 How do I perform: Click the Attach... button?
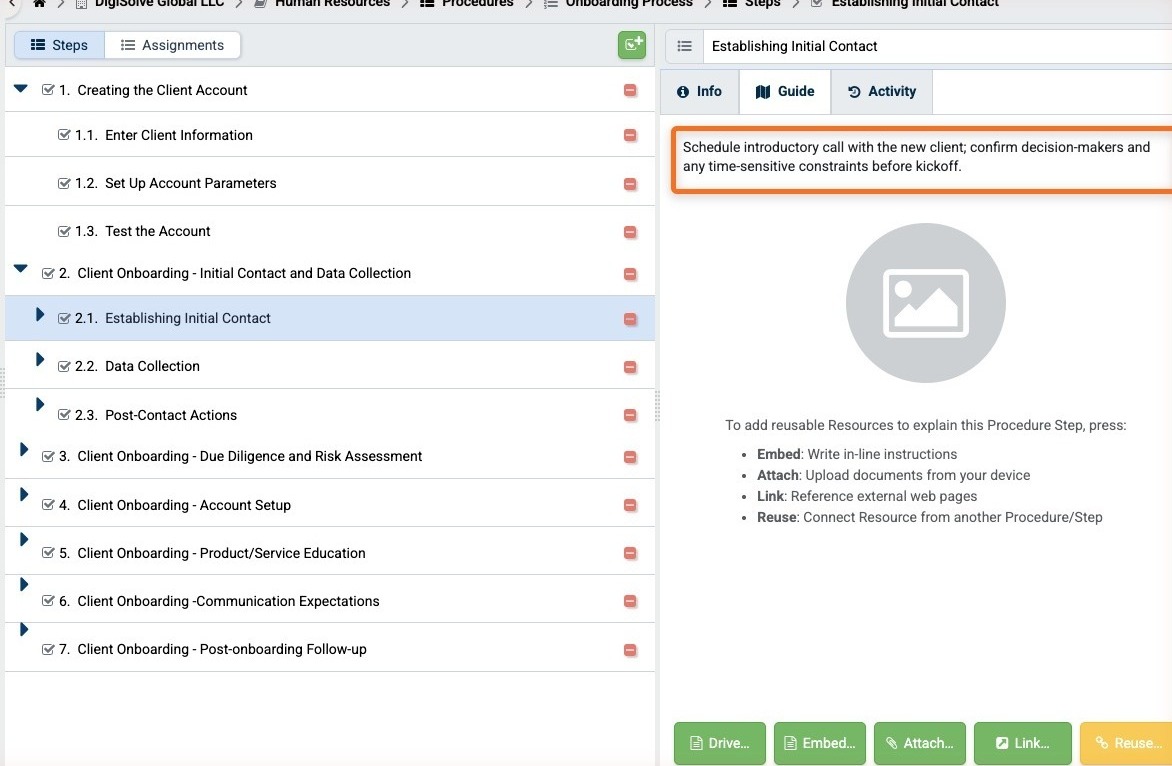(x=920, y=743)
